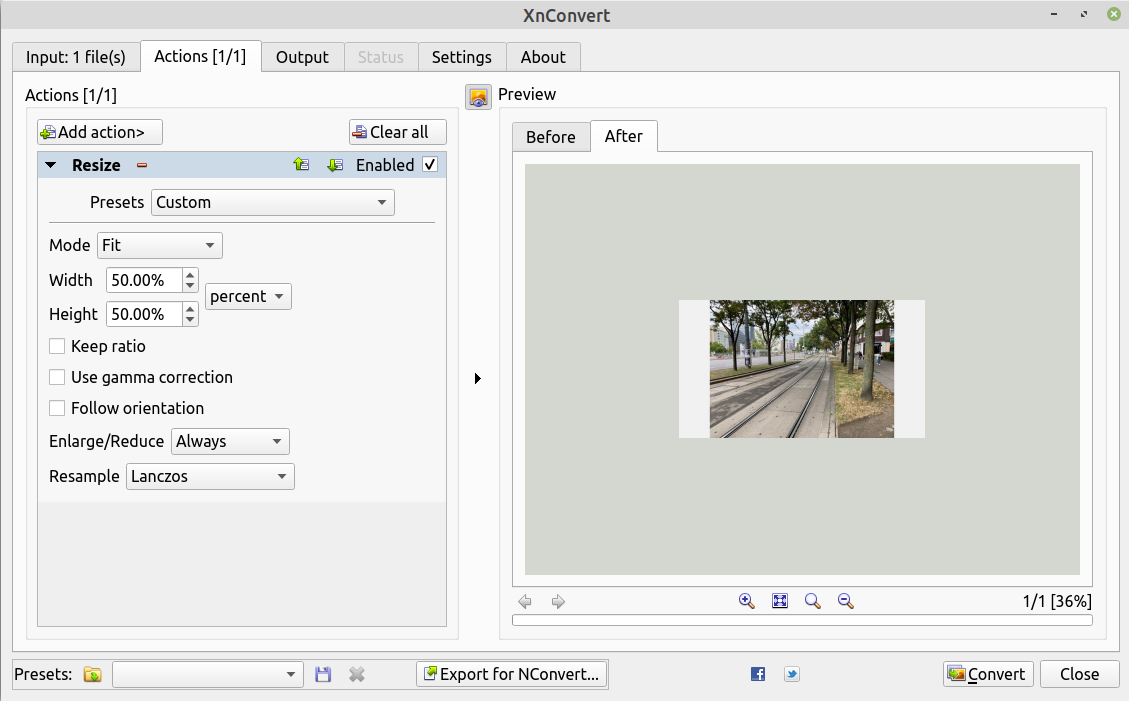Open the Resample Lanczos dropdown
1129x701 pixels.
coord(210,477)
